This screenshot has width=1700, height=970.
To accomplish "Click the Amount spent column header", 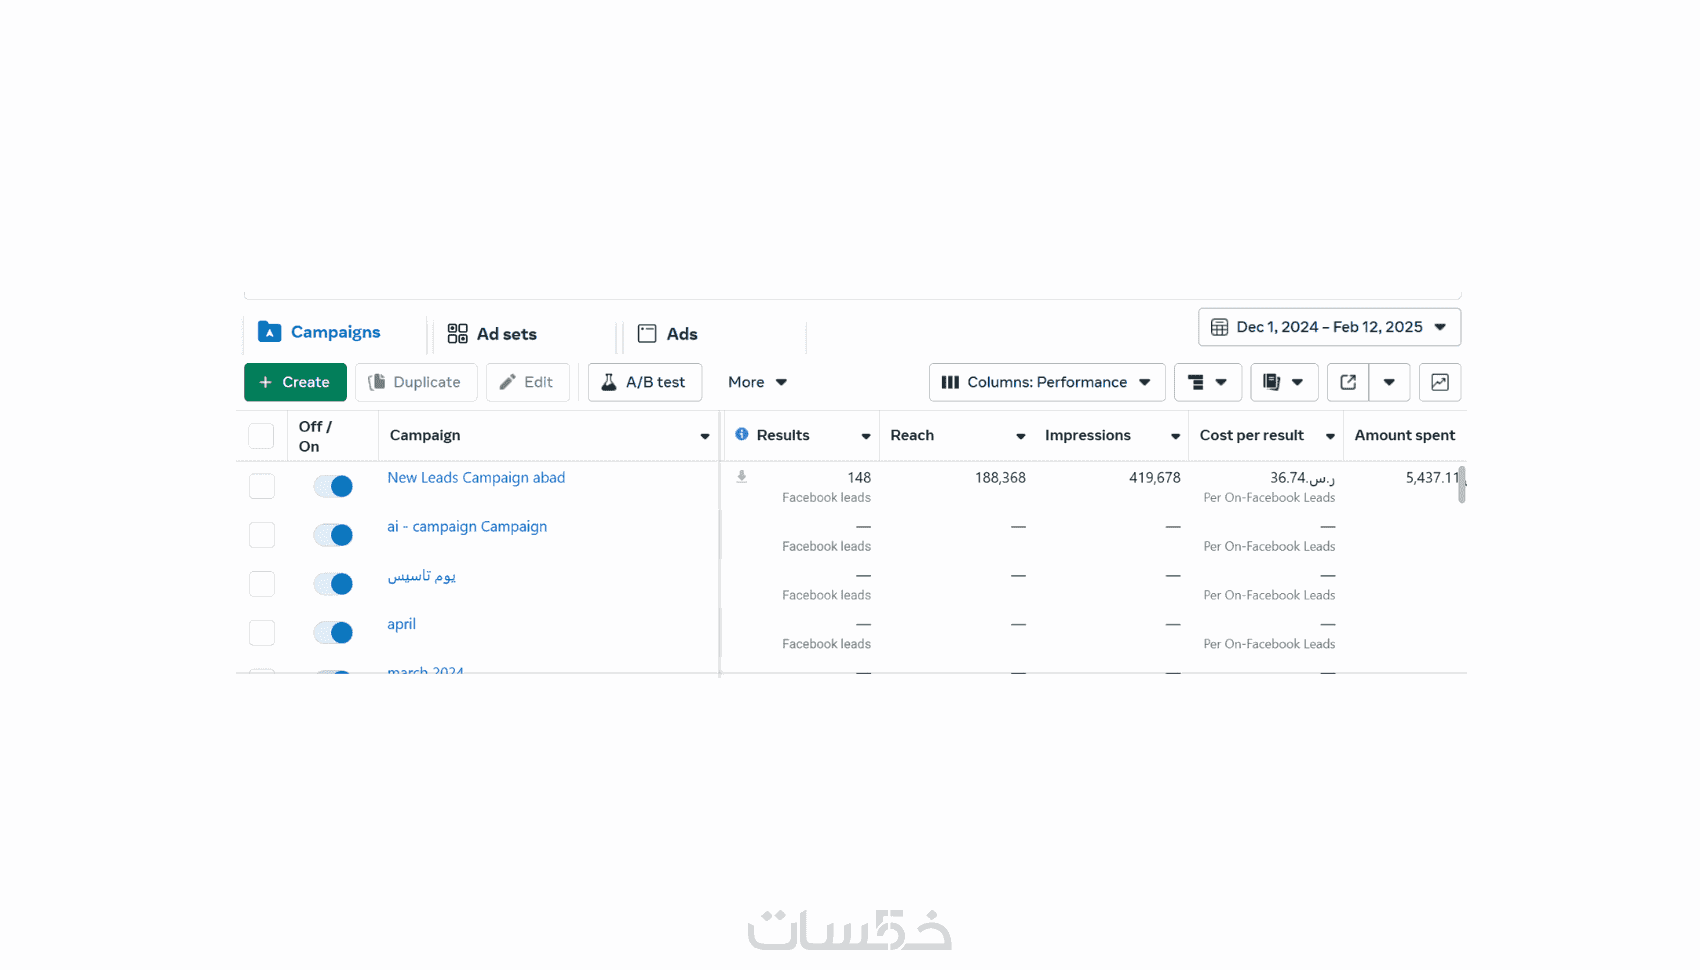I will (1405, 436).
